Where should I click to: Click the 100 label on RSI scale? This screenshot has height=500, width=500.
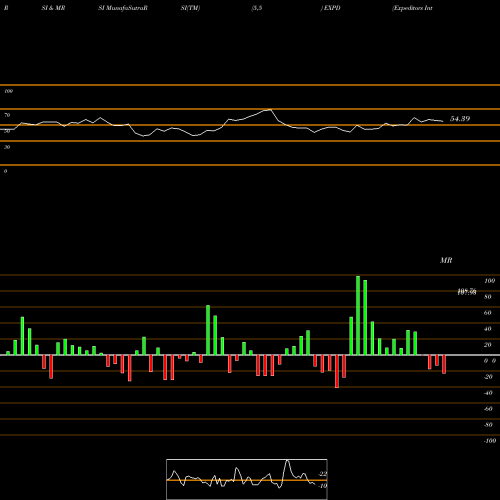pyautogui.click(x=8, y=91)
